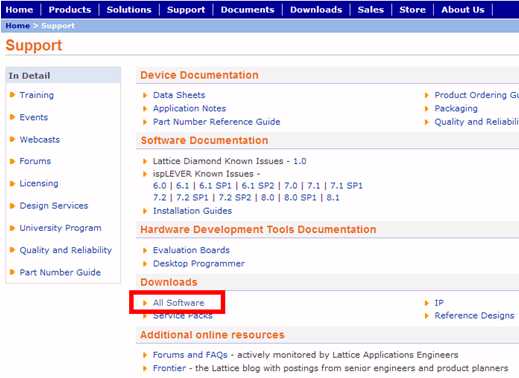519x378 pixels.
Task: Click the Home breadcrumb link
Action: click(x=18, y=26)
